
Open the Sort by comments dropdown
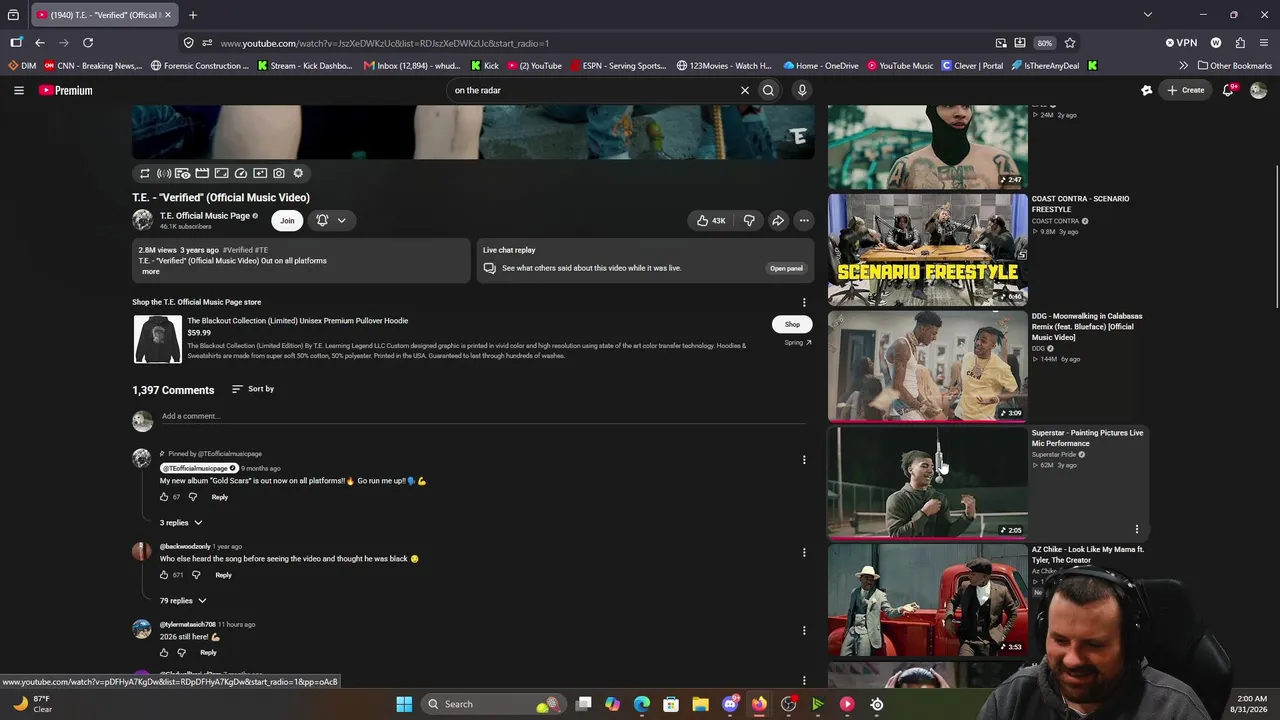point(253,389)
